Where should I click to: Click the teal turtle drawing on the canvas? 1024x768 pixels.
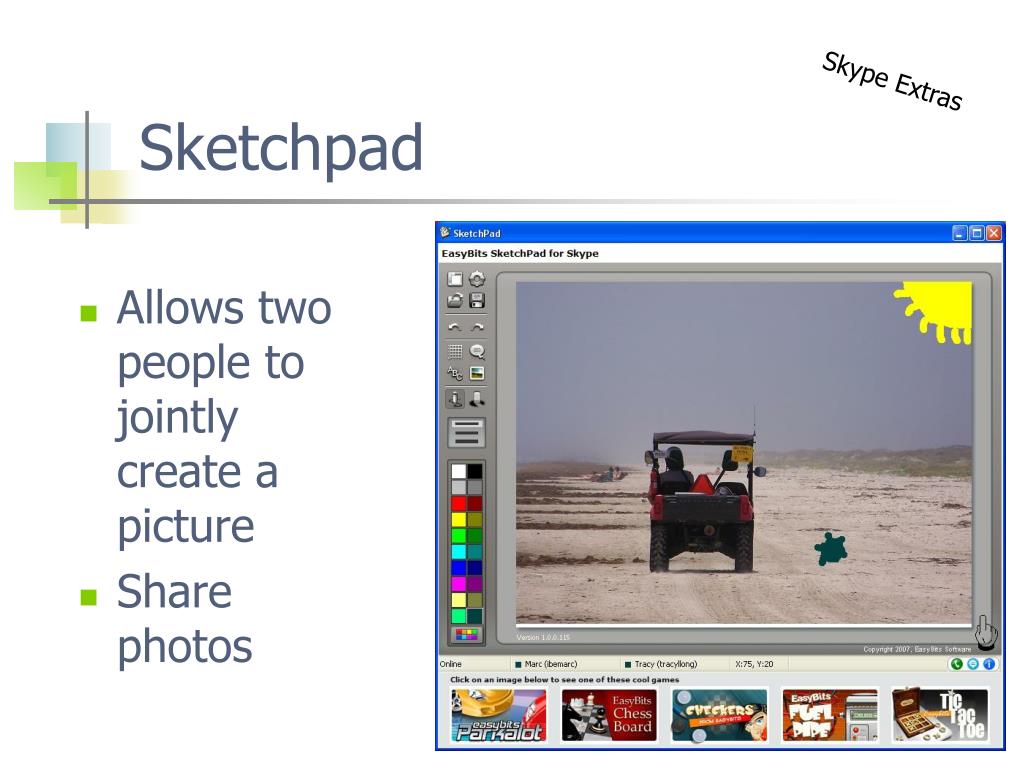(831, 549)
